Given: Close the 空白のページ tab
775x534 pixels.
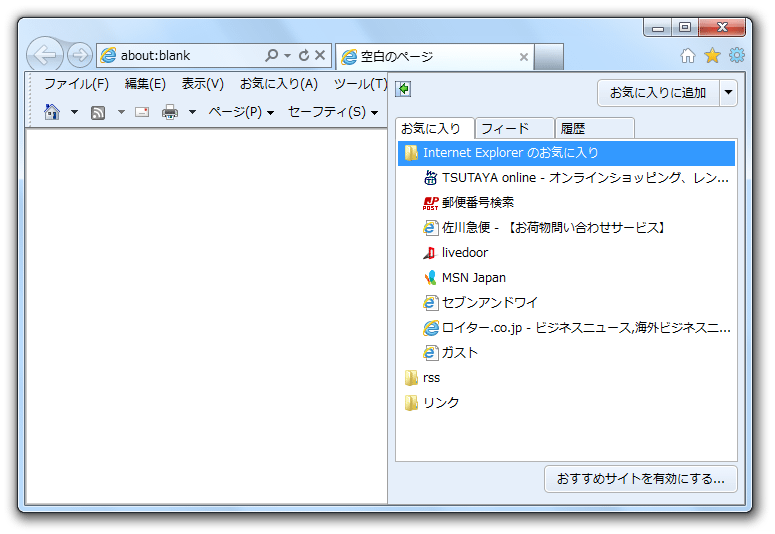Looking at the screenshot, I should click(524, 57).
